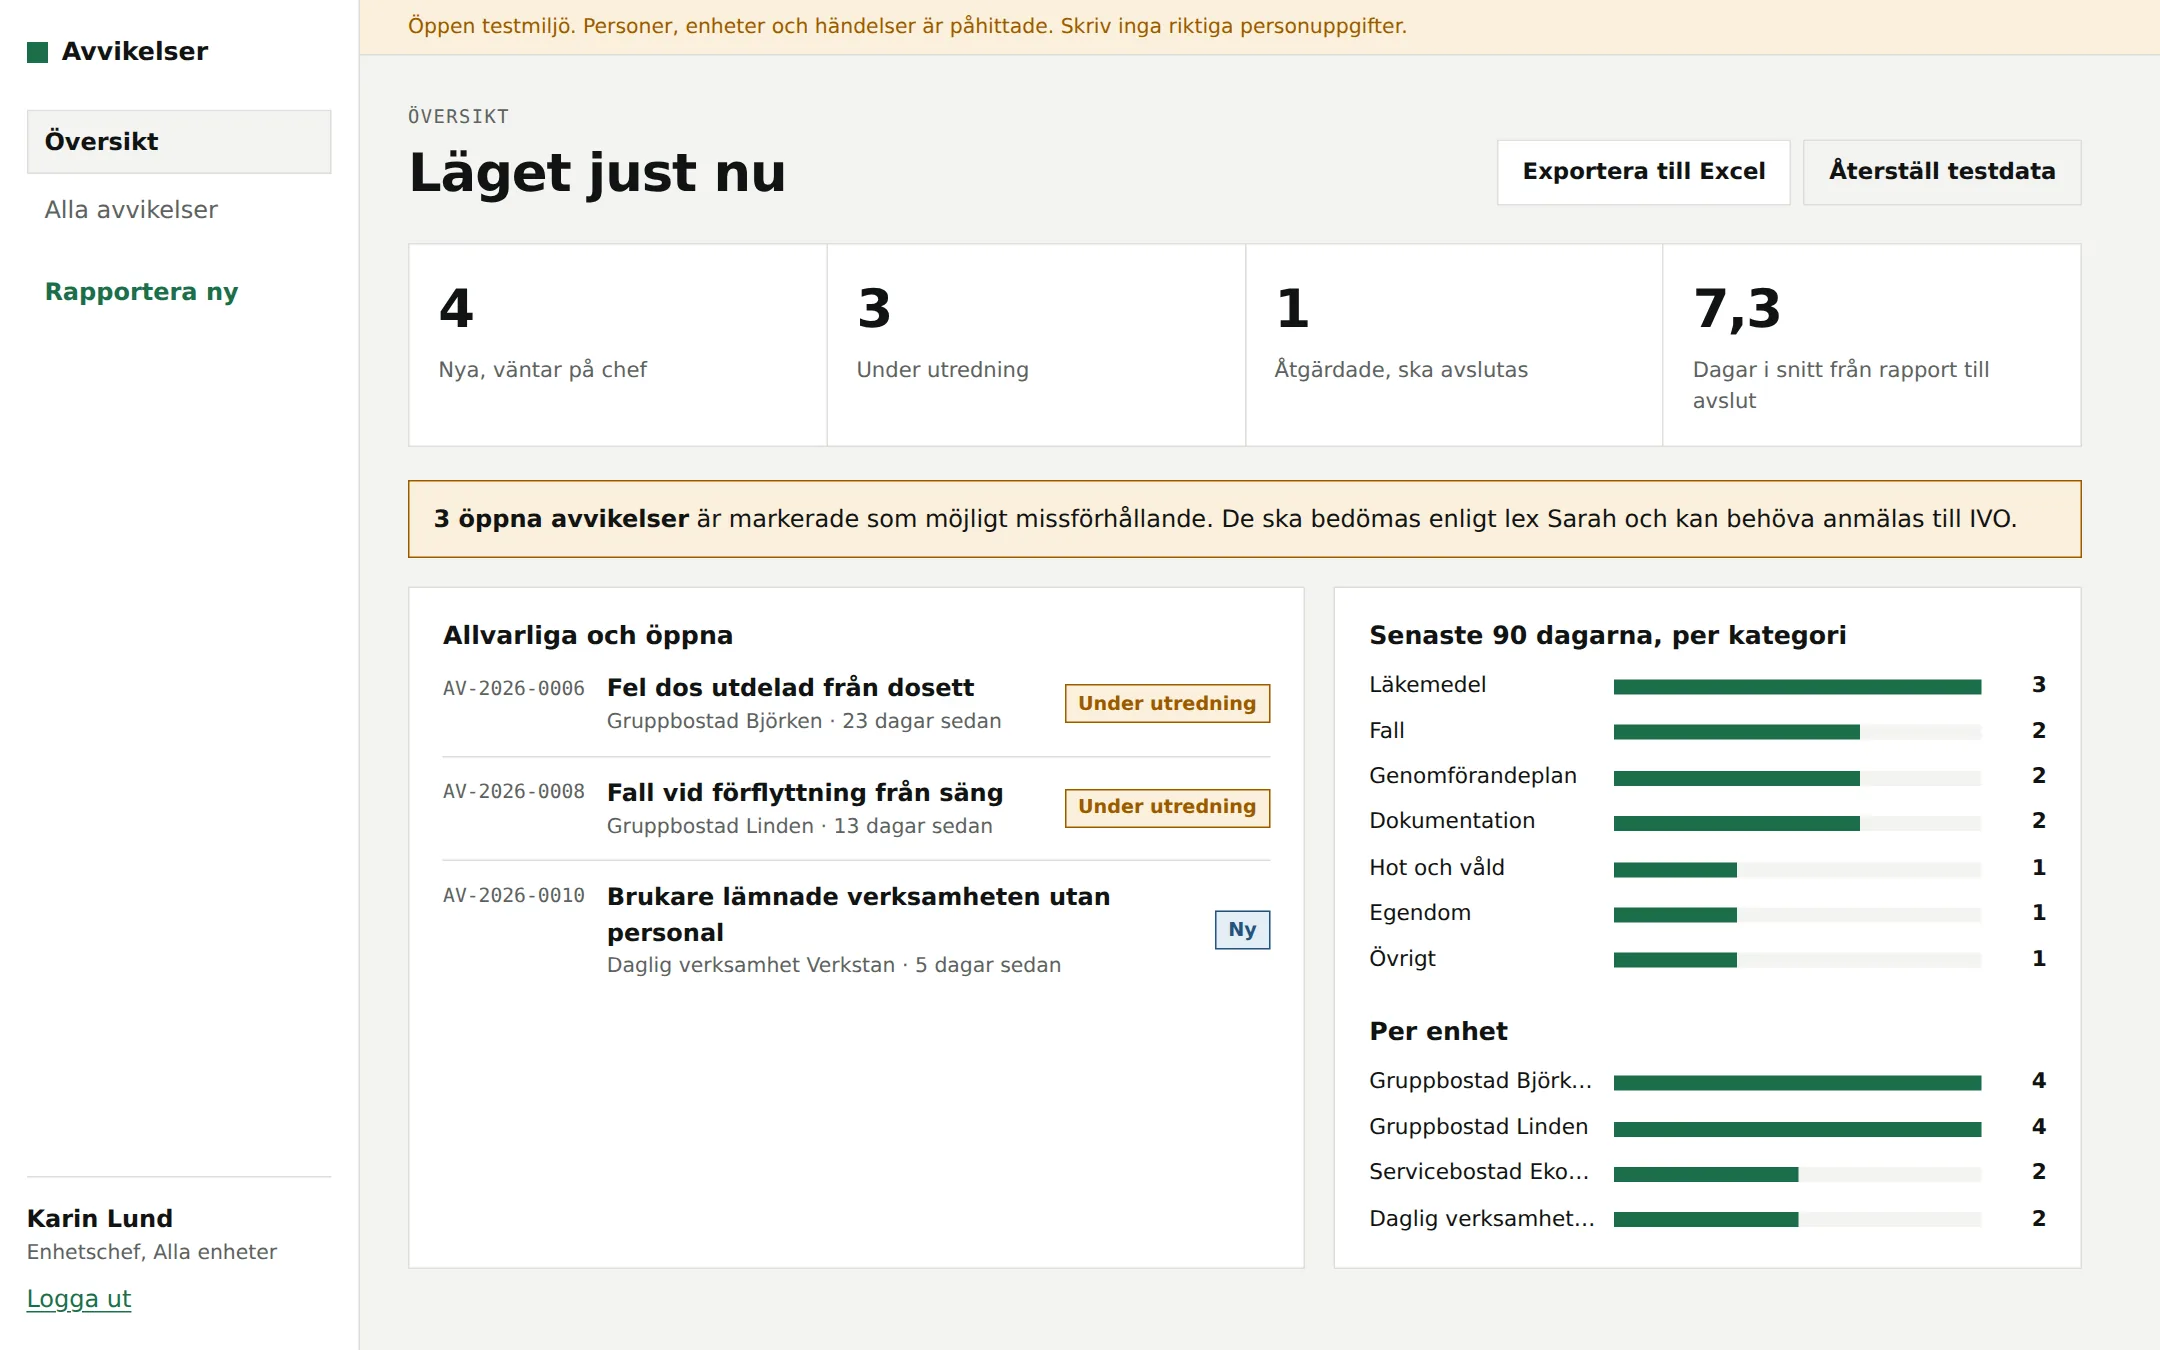Click the Per enhet heading
Screen dimensions: 2160x1350
point(1438,1032)
